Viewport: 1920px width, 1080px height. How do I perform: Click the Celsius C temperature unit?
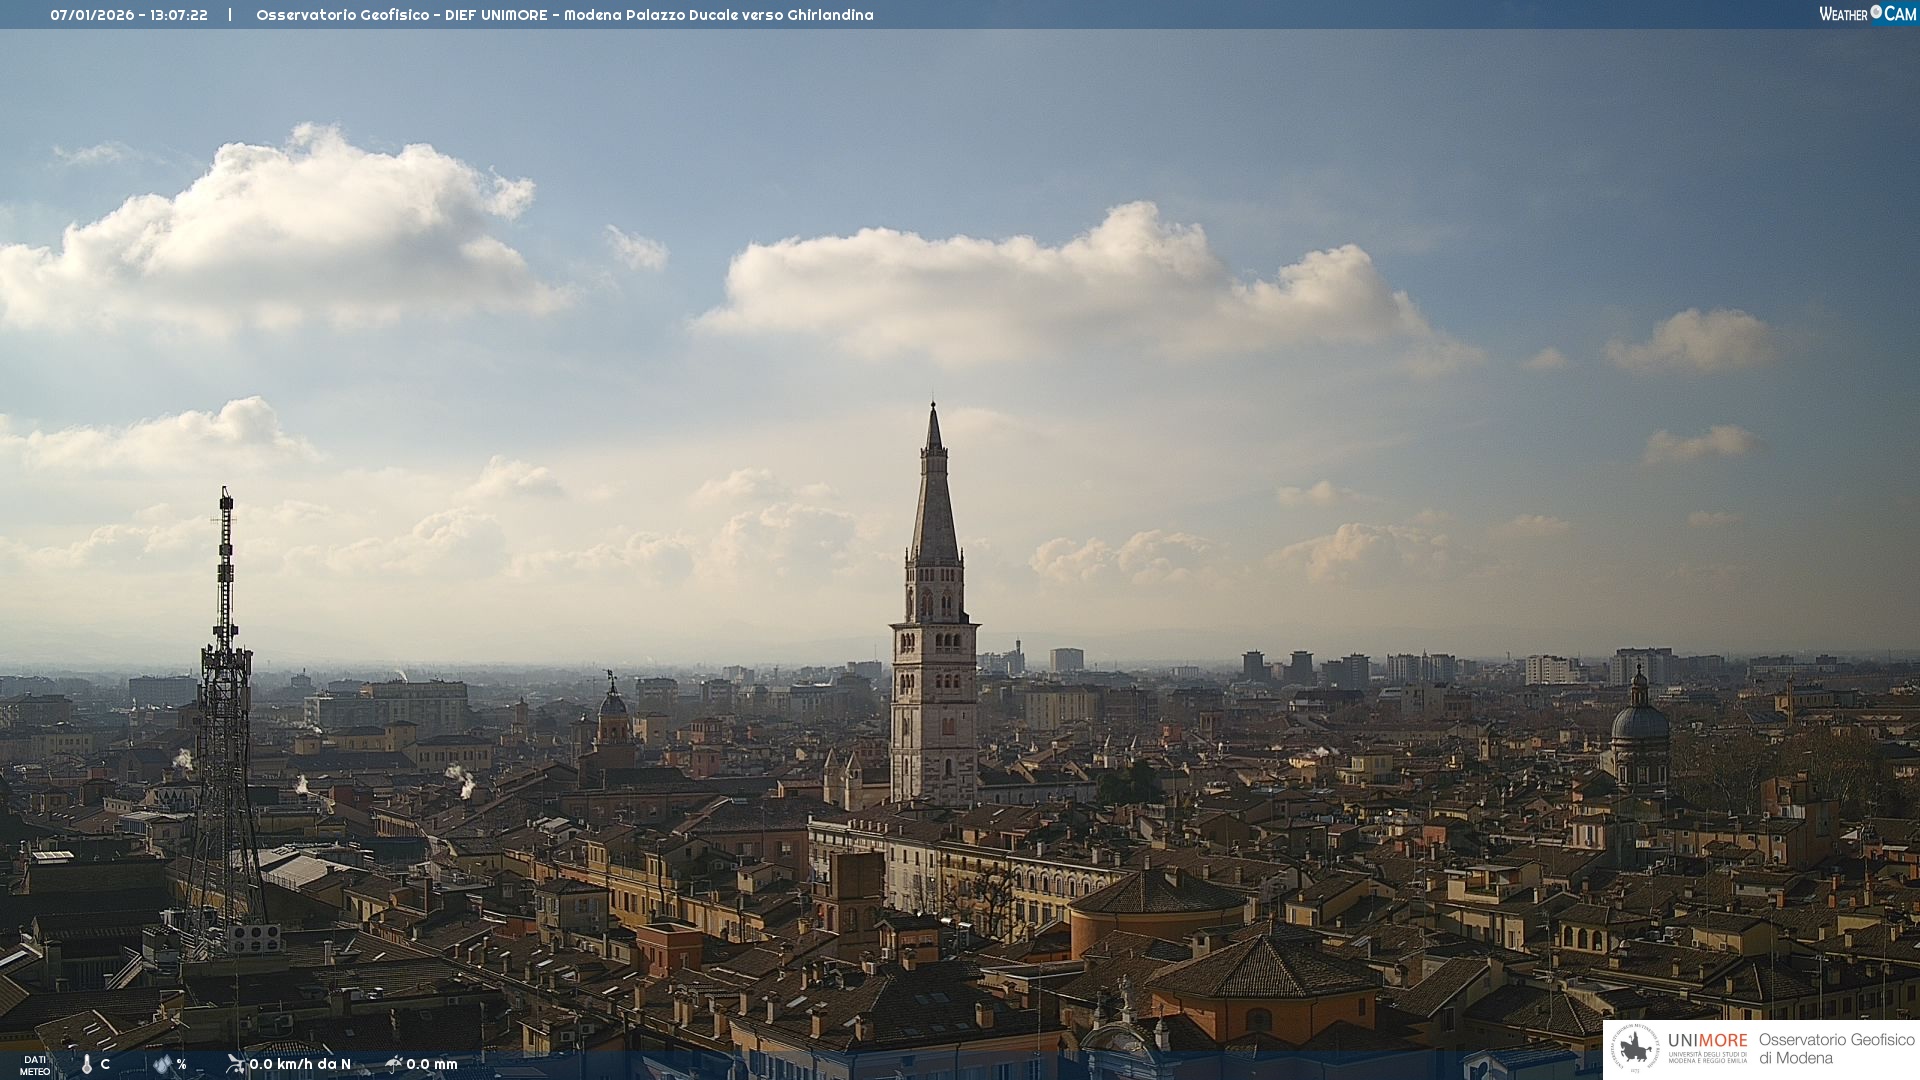(x=105, y=1064)
